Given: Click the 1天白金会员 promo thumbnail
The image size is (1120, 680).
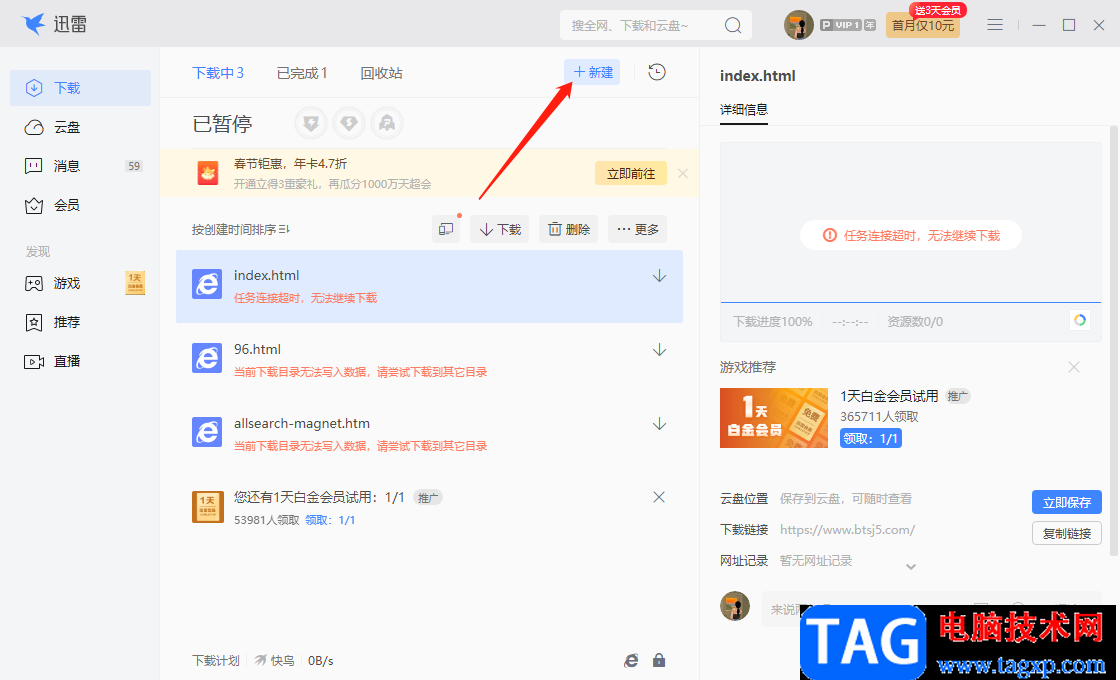Looking at the screenshot, I should [x=774, y=418].
